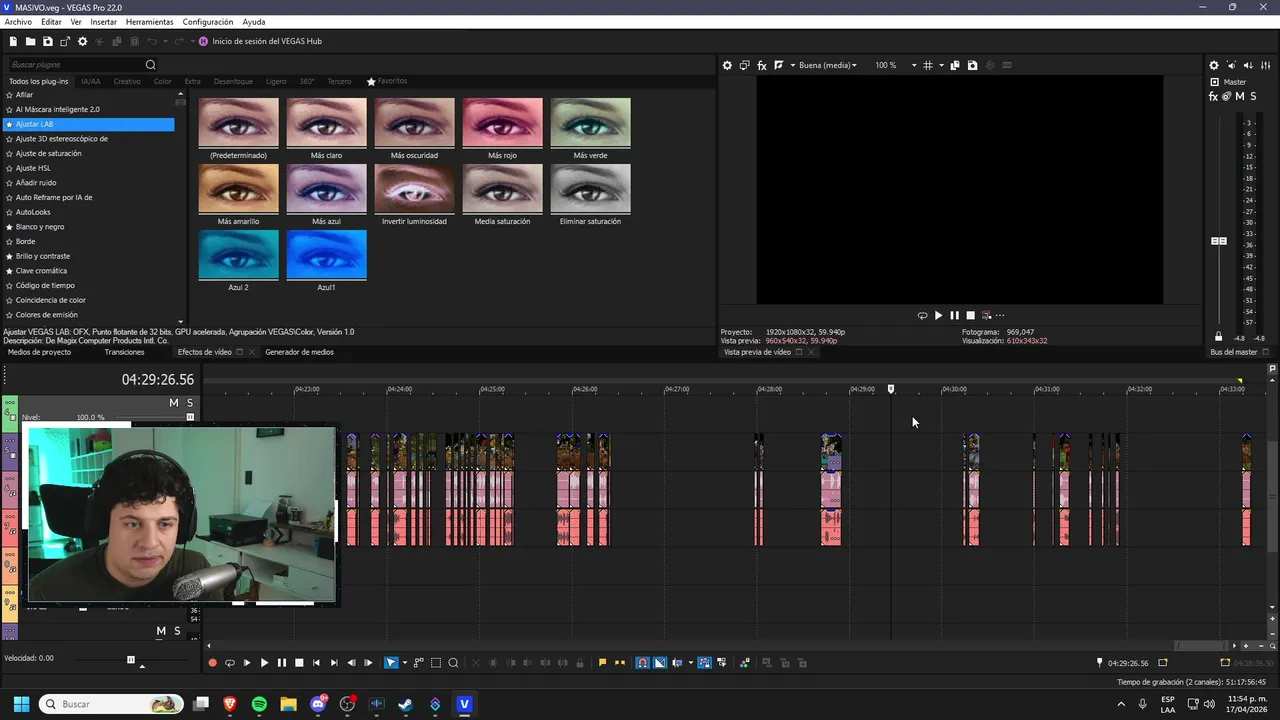
Task: Open video preview properties gear icon
Action: (x=727, y=65)
